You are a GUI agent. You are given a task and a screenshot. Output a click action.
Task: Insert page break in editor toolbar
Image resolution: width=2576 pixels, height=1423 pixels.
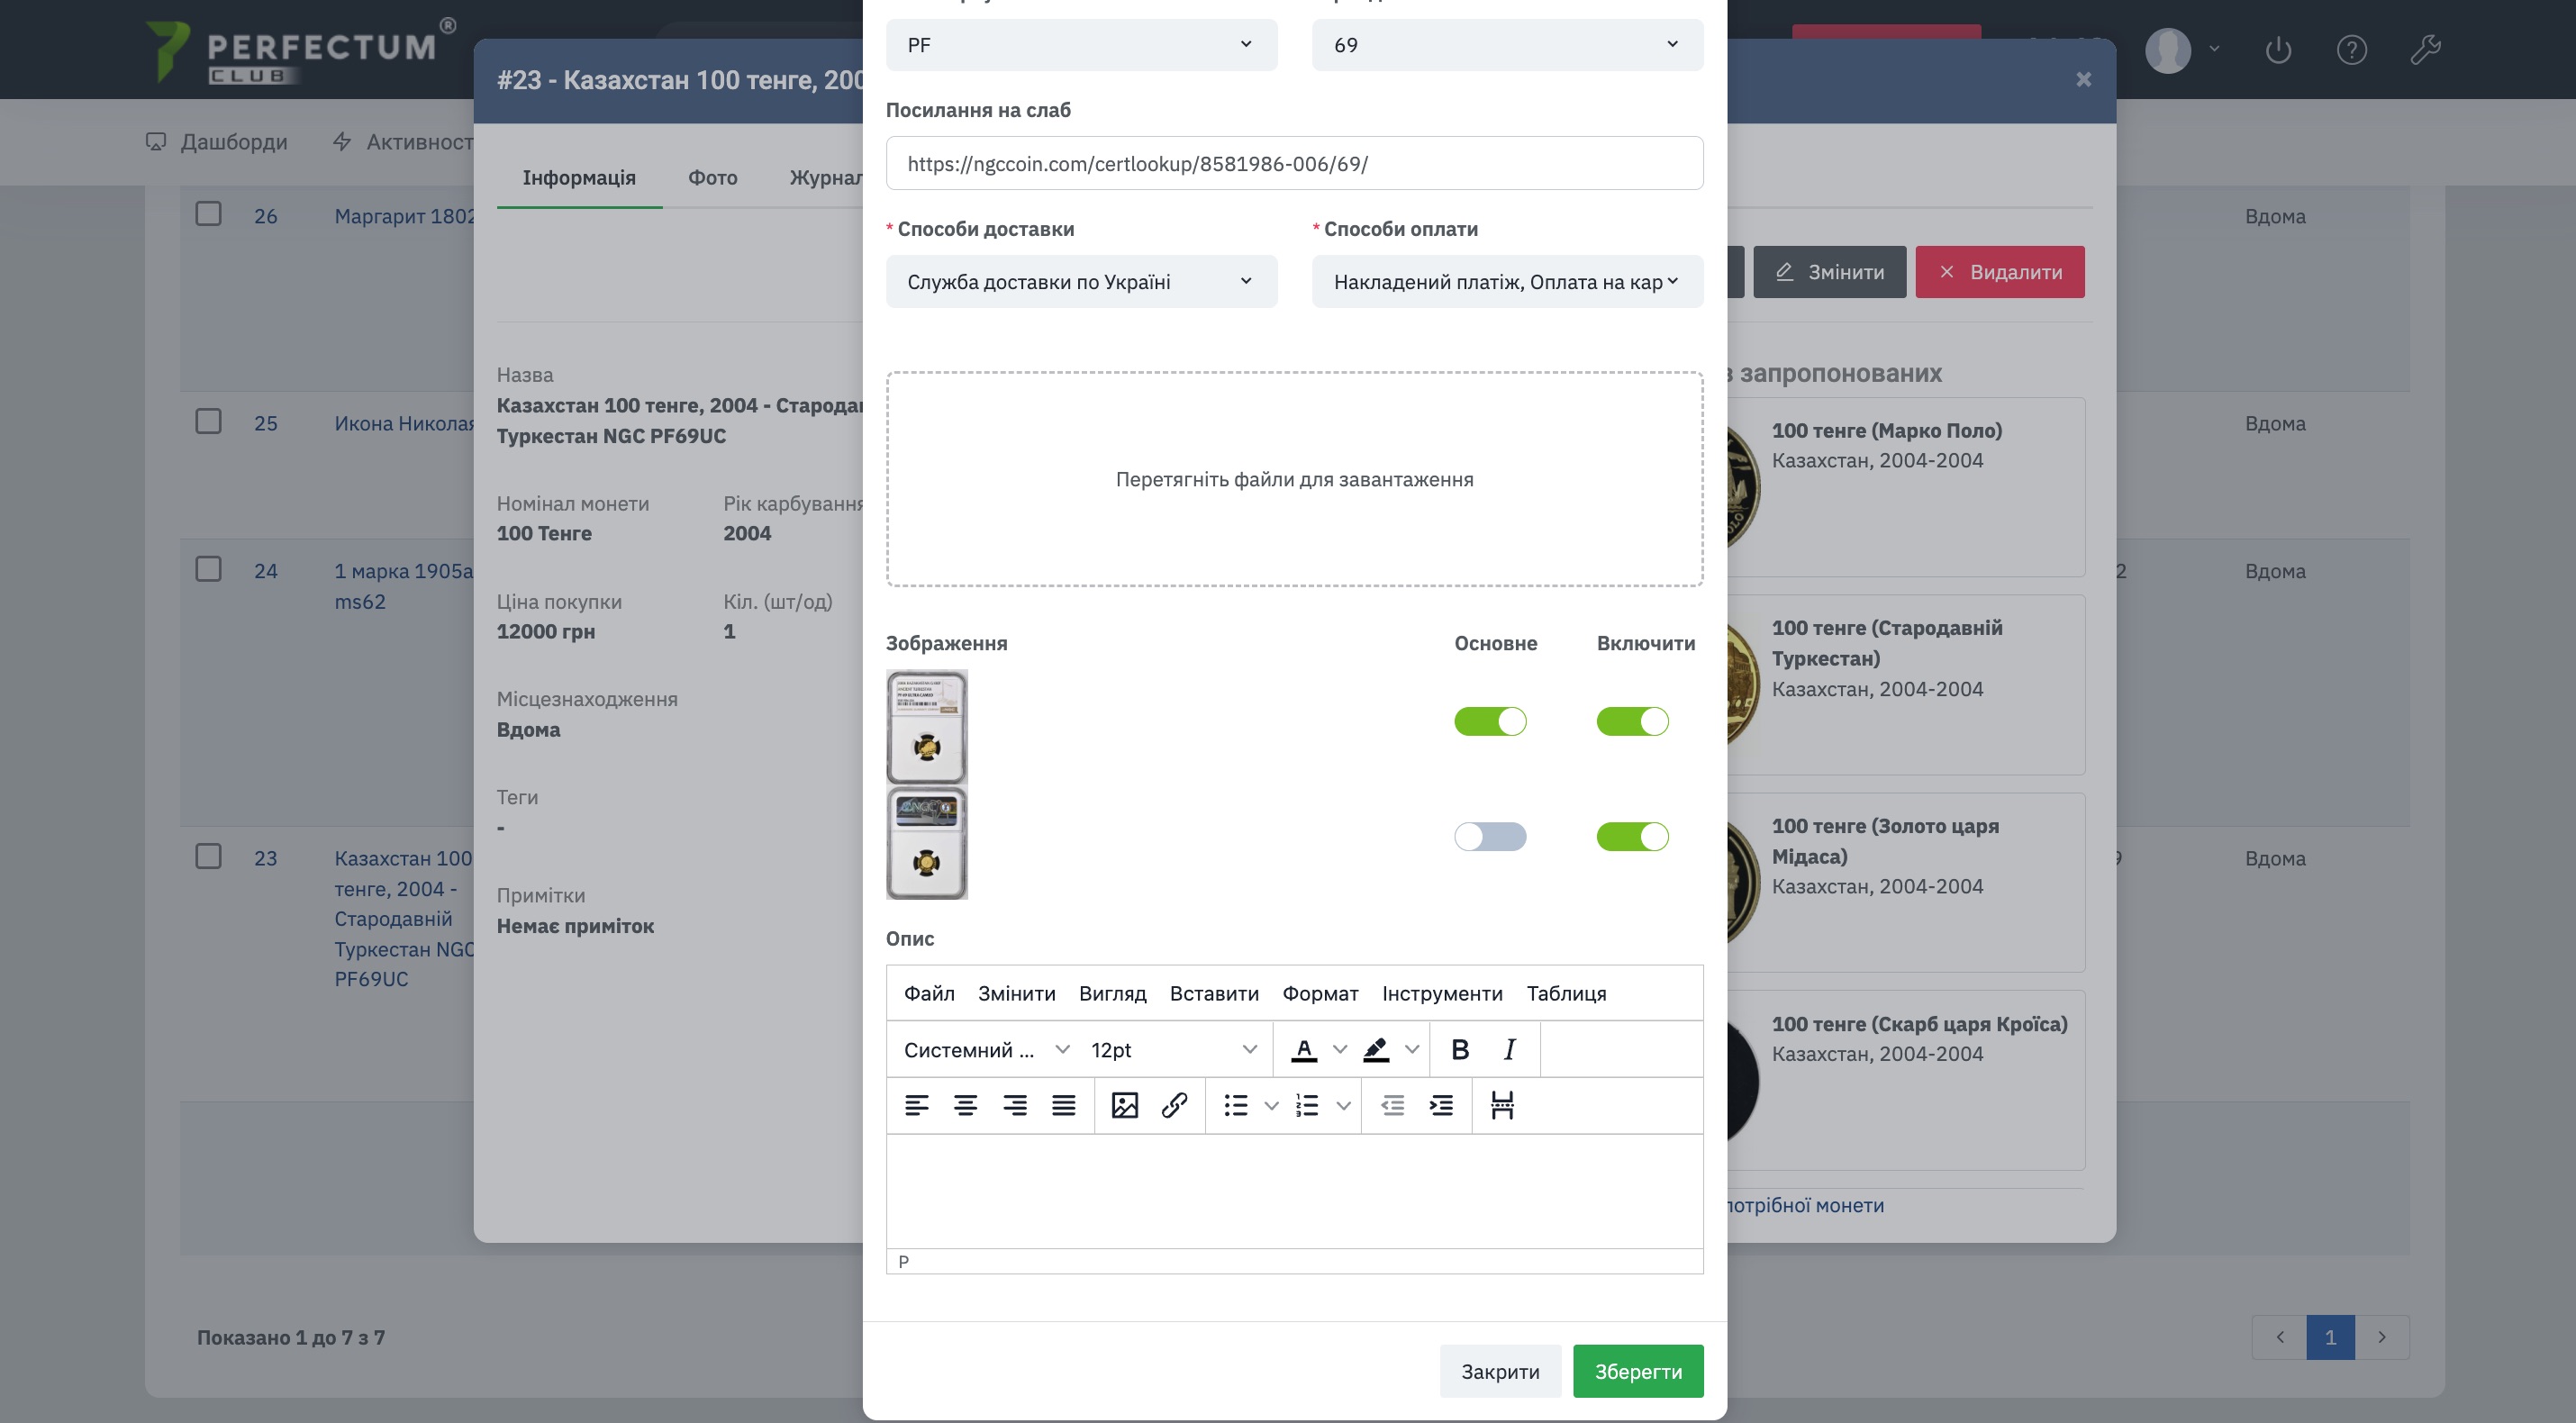coord(1501,1105)
